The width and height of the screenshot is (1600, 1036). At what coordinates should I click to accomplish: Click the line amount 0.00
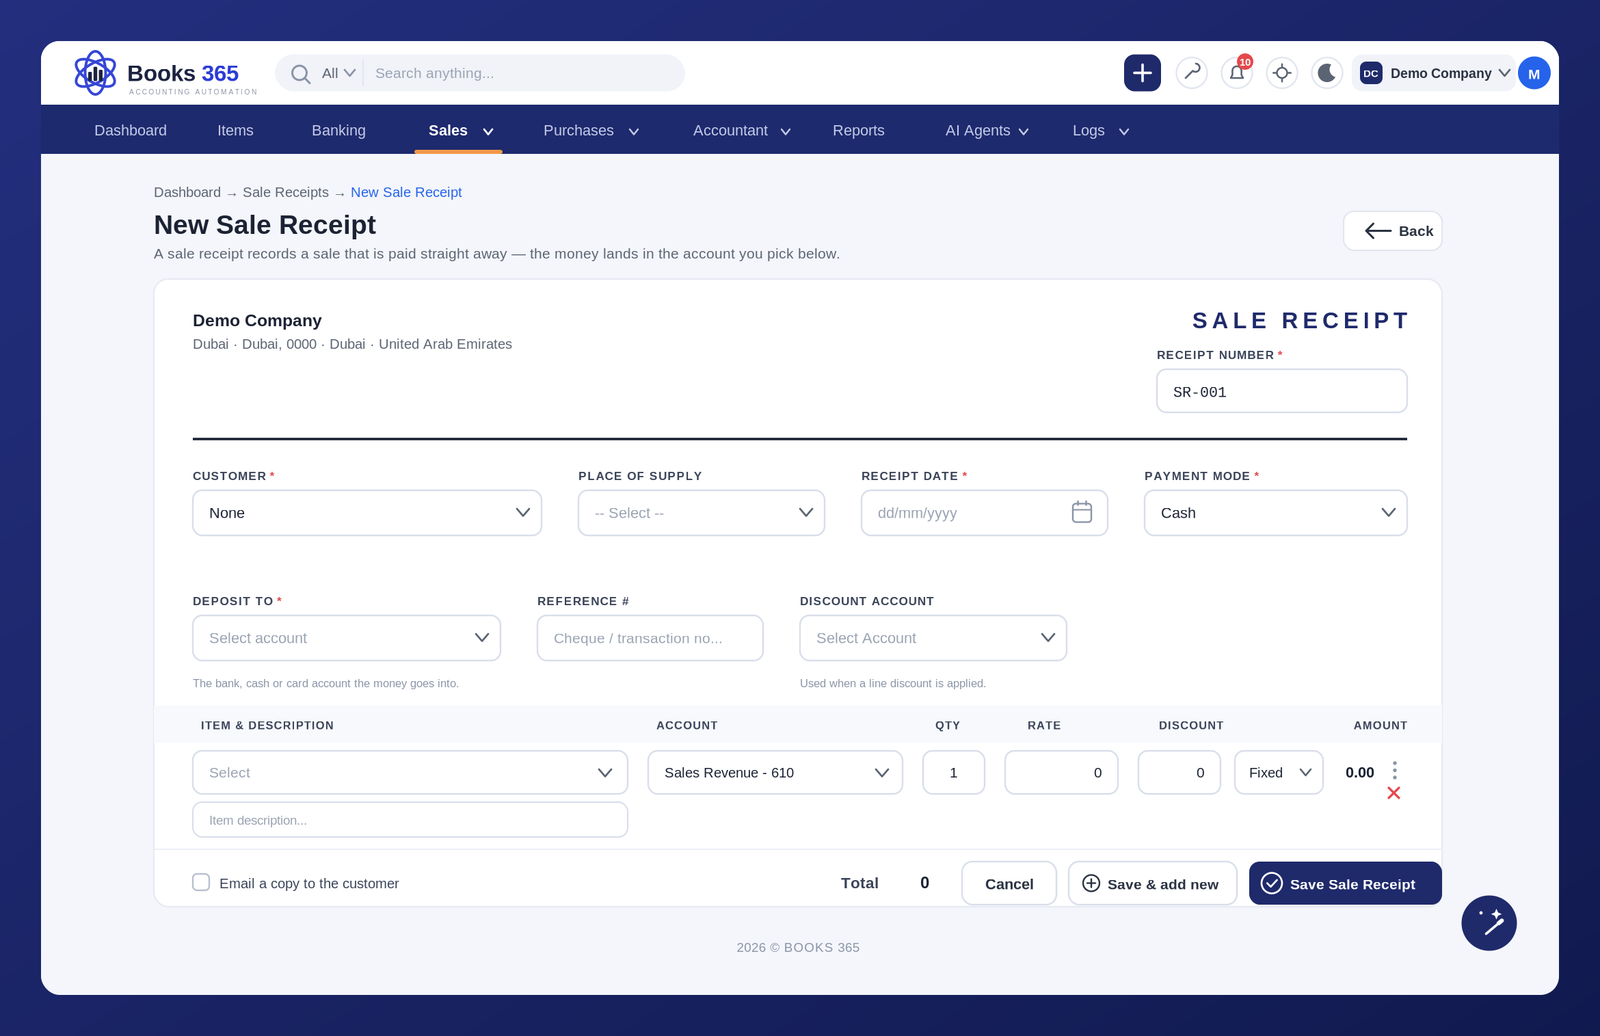point(1360,772)
